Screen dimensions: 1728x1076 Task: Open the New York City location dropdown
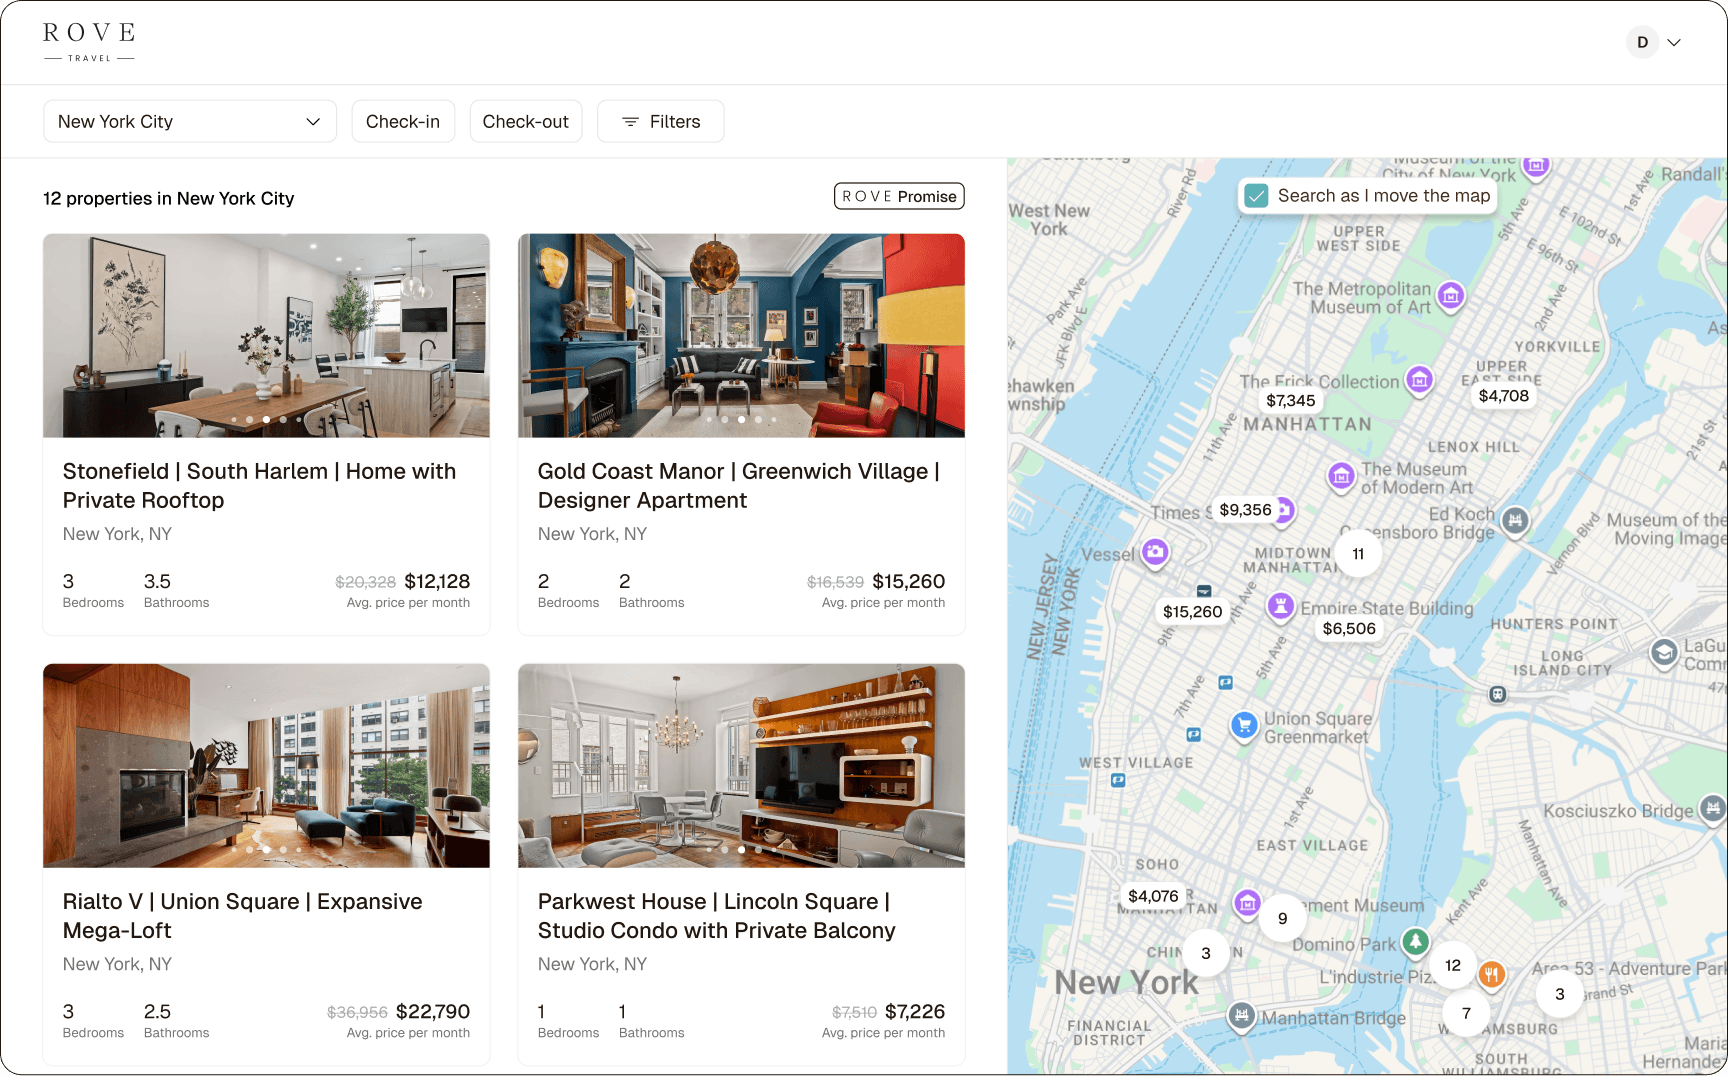tap(189, 121)
